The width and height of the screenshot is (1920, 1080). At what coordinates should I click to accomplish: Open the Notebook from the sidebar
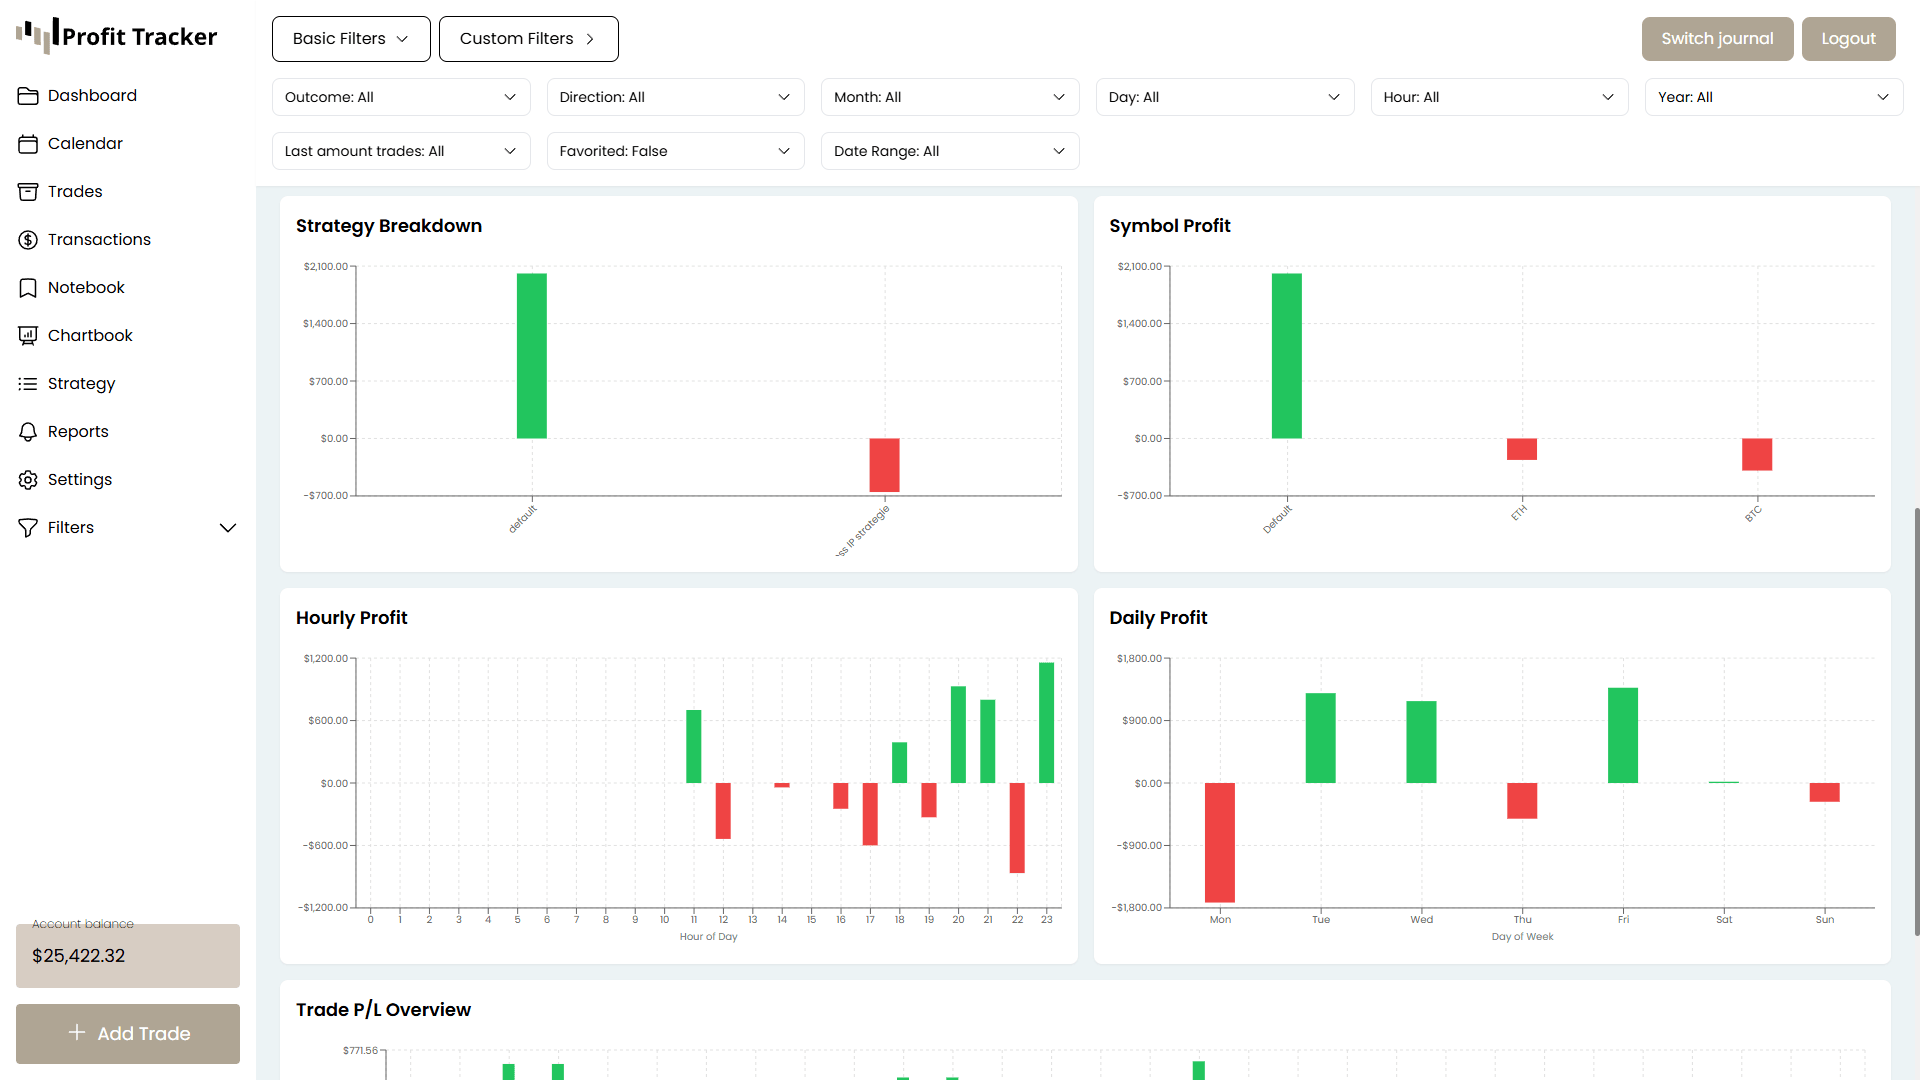29,287
